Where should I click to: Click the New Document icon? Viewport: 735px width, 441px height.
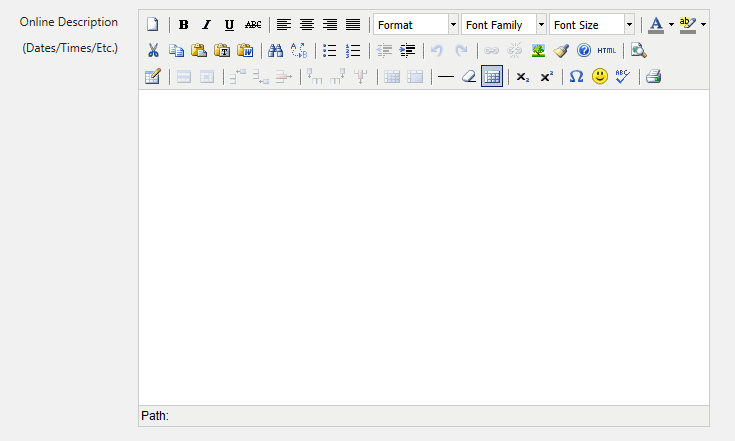click(152, 24)
